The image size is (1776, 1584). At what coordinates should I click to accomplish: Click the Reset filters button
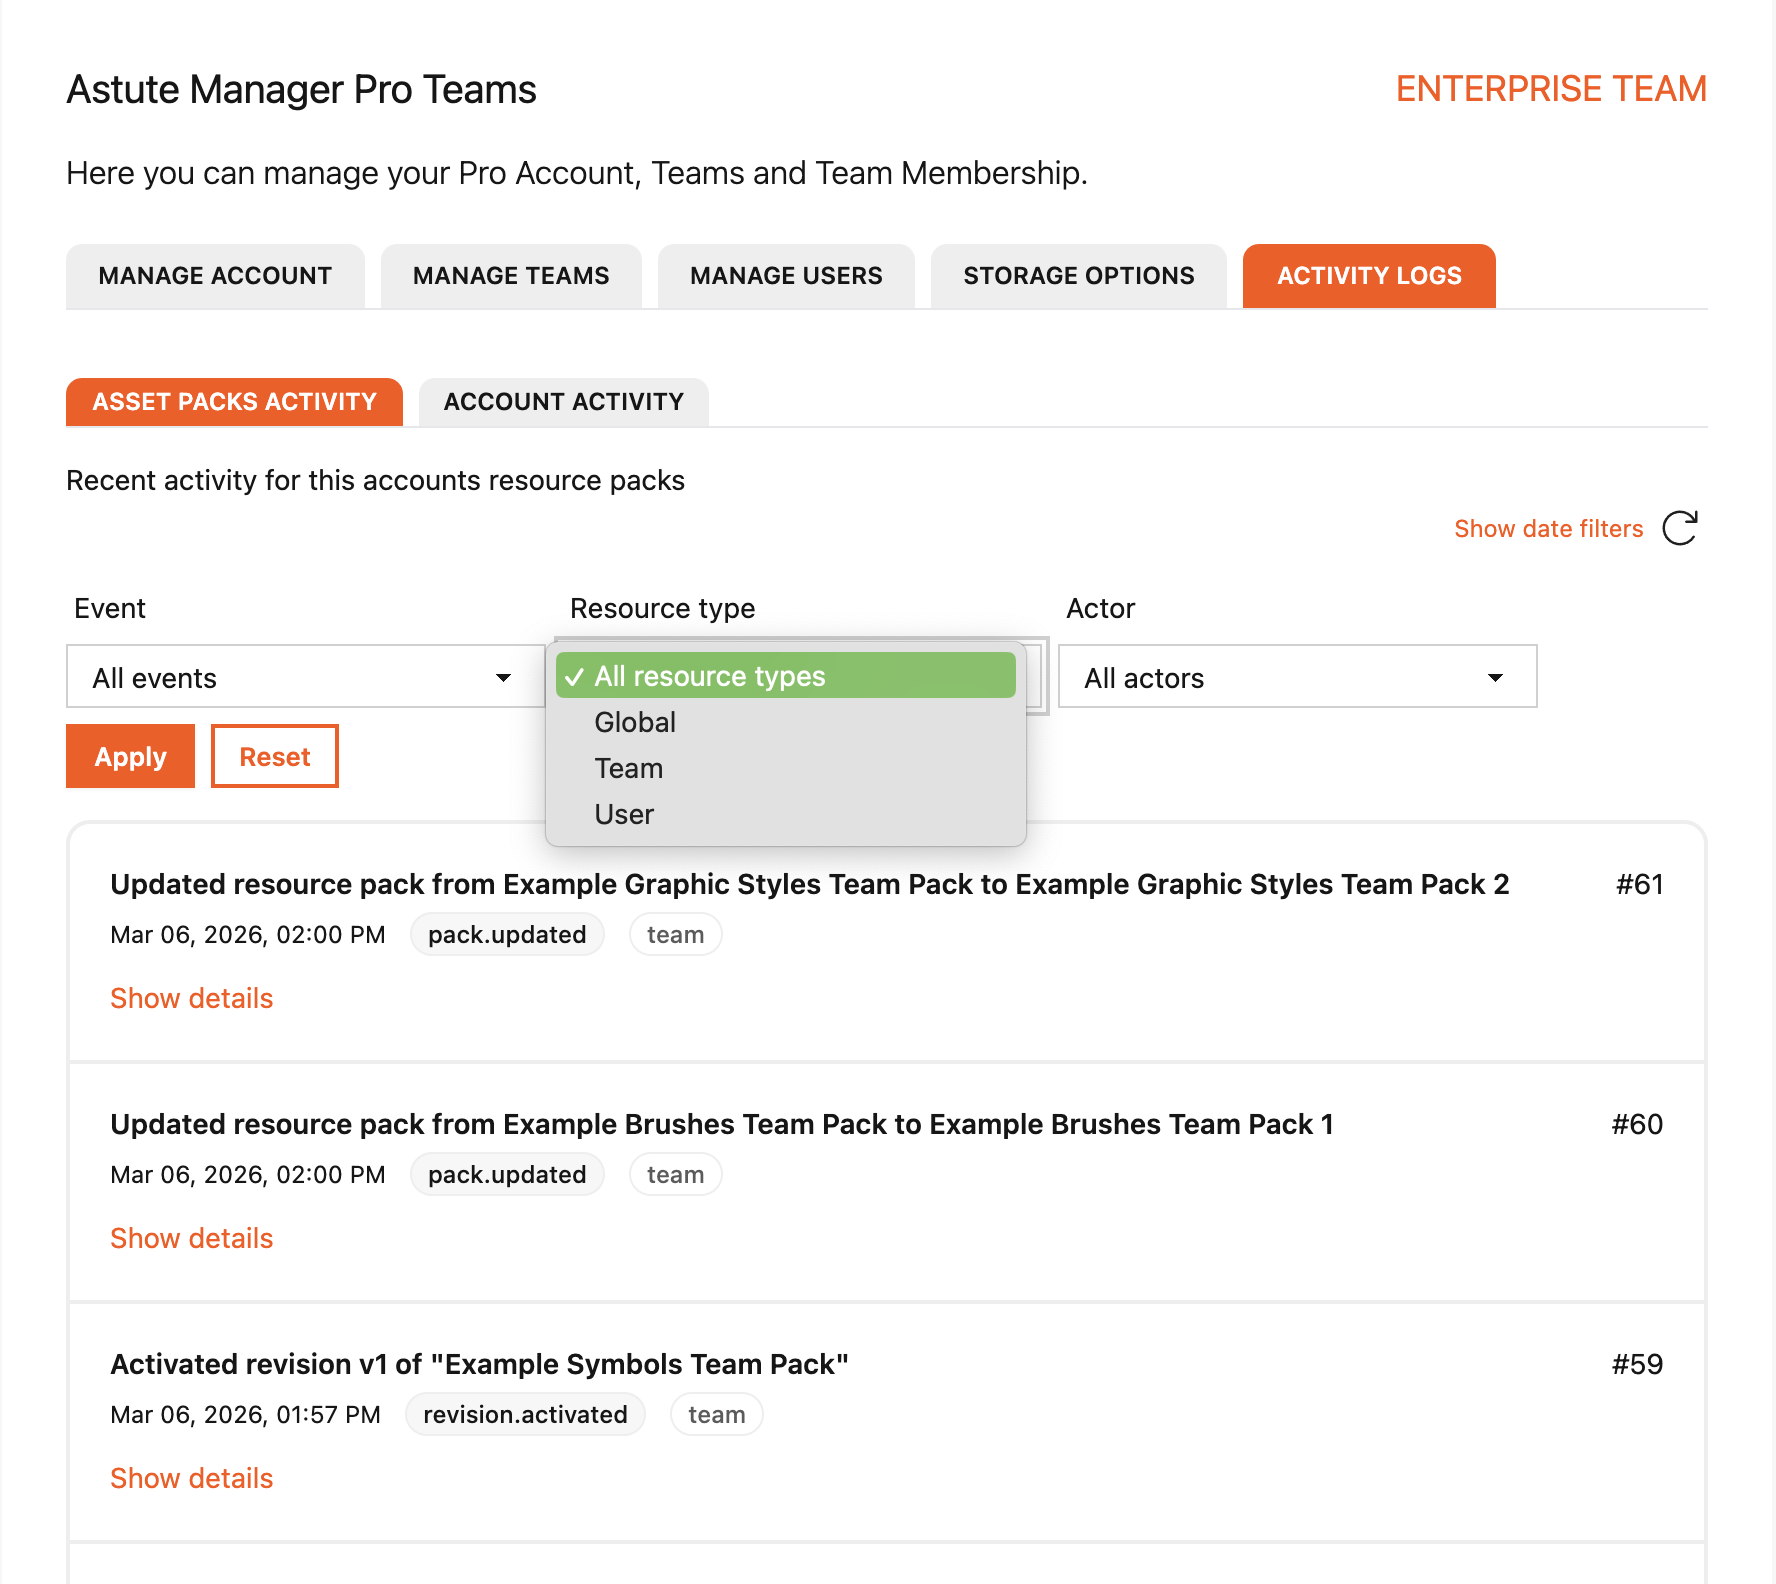(274, 756)
